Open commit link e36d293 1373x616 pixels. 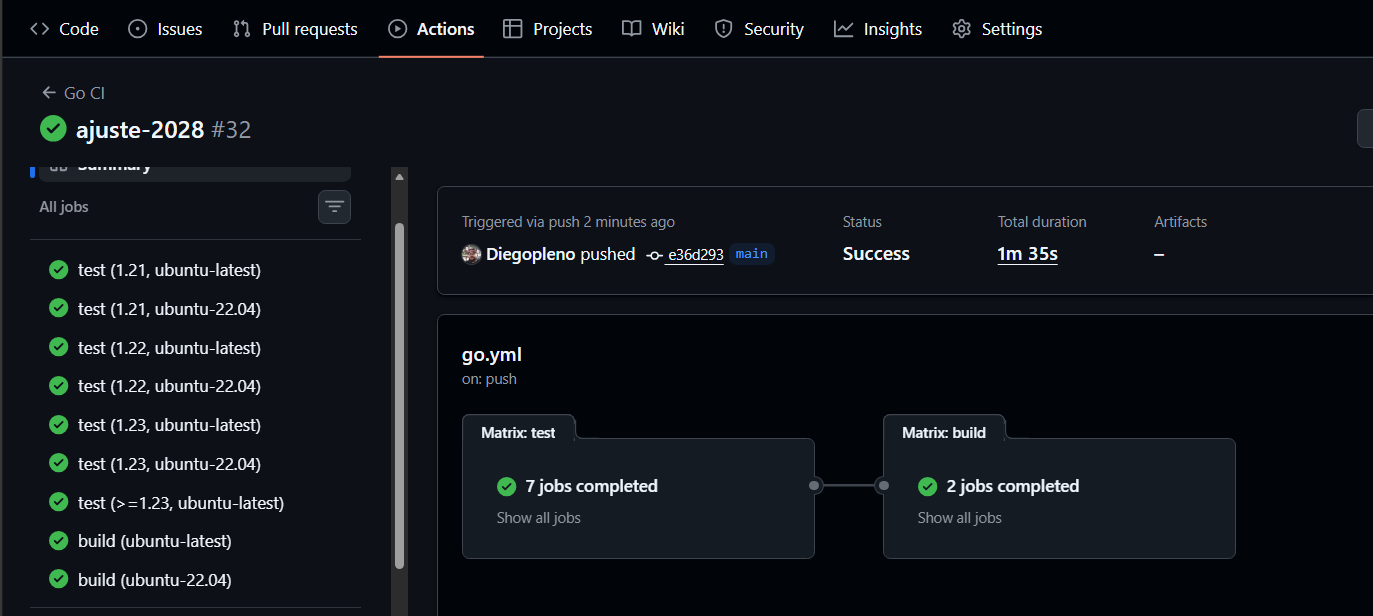tap(694, 255)
